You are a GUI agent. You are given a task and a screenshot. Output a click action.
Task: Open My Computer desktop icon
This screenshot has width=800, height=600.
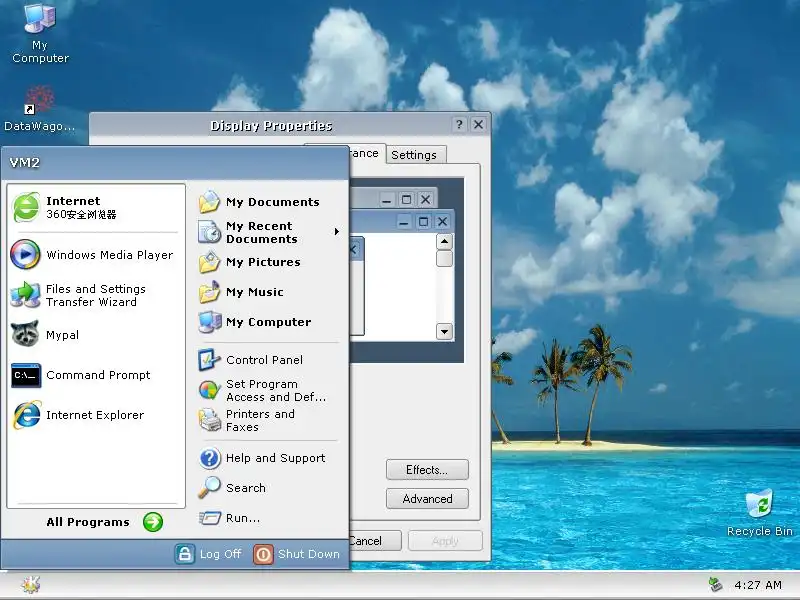(40, 18)
